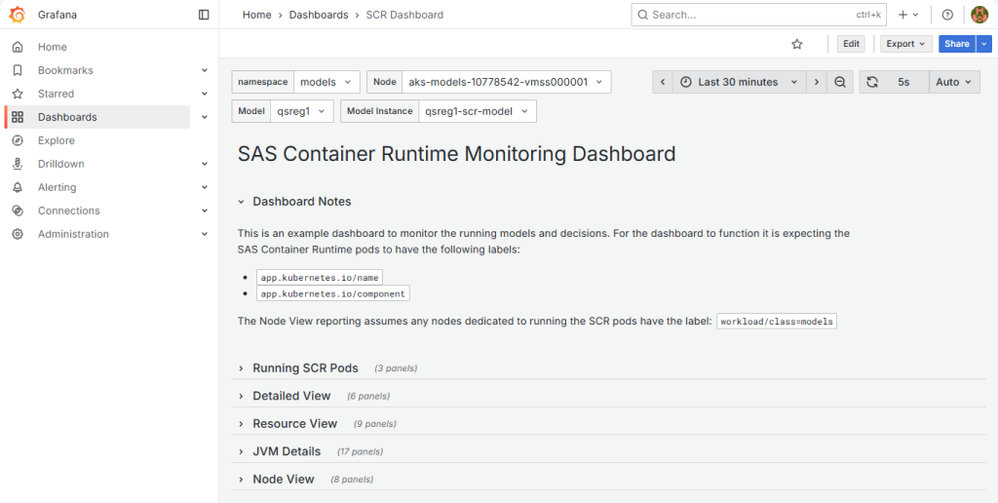The width and height of the screenshot is (998, 503).
Task: Click the SCR Dashboard breadcrumb
Action: pyautogui.click(x=405, y=15)
